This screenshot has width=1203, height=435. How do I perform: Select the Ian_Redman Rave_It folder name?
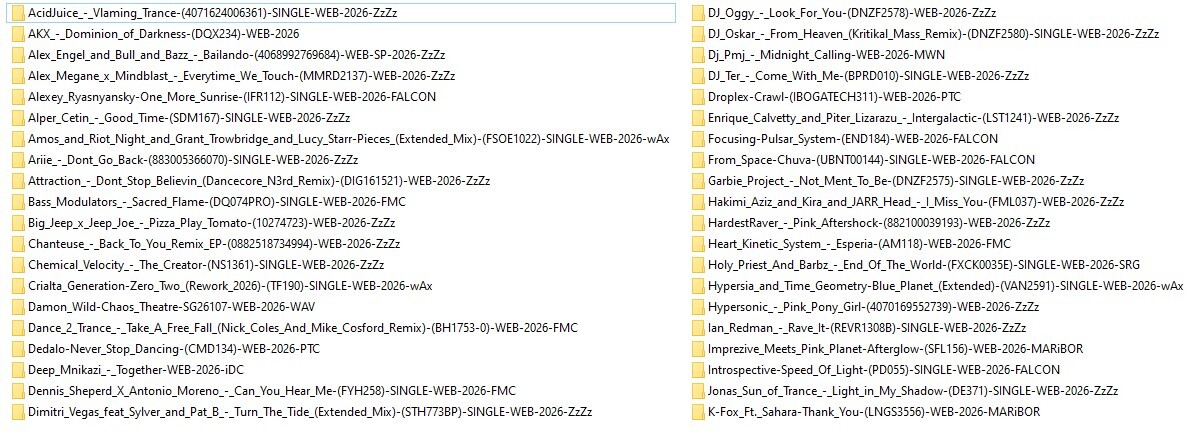tap(867, 328)
